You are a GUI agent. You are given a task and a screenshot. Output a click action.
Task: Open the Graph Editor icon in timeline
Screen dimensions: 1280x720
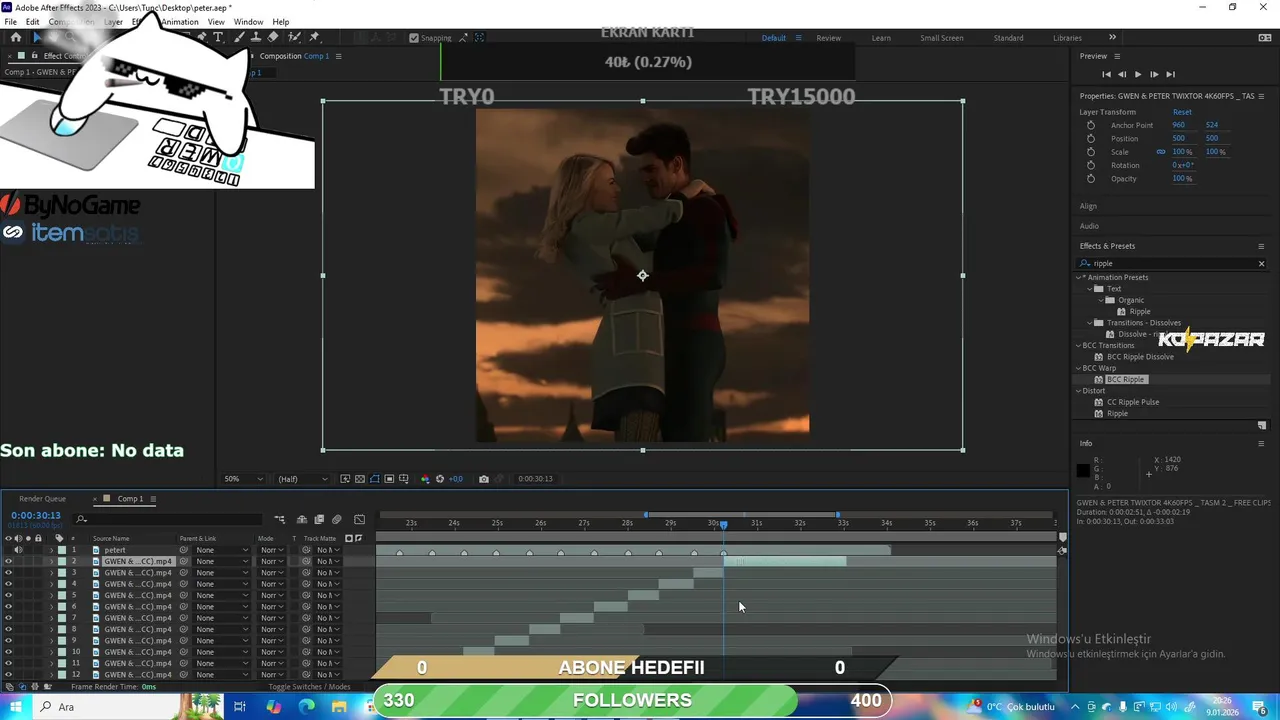pos(360,519)
